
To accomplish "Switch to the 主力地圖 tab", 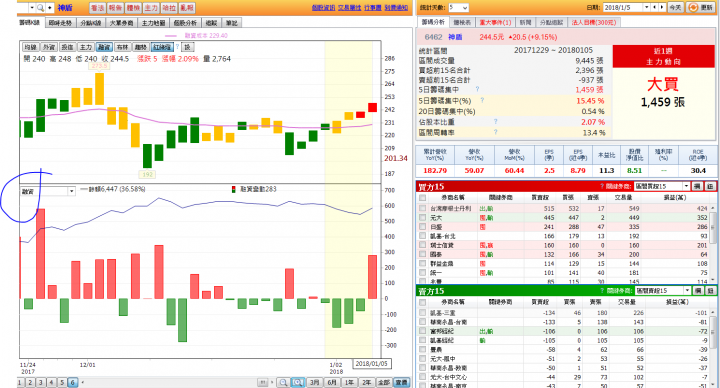I will [153, 23].
